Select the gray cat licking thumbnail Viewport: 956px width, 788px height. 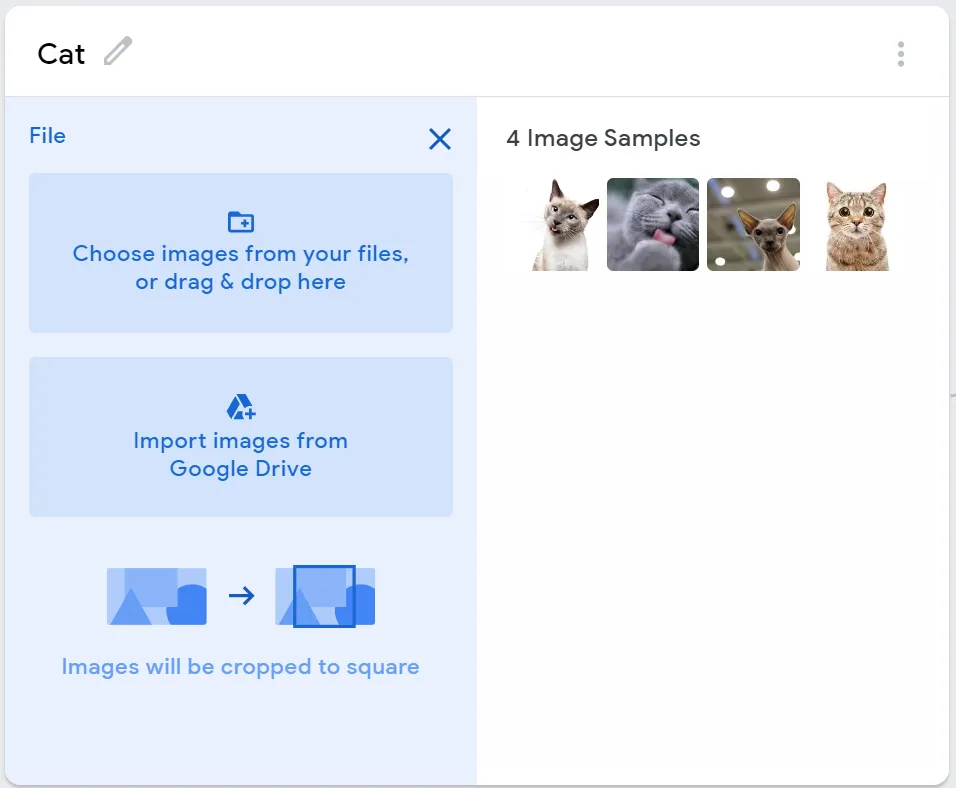pos(653,224)
